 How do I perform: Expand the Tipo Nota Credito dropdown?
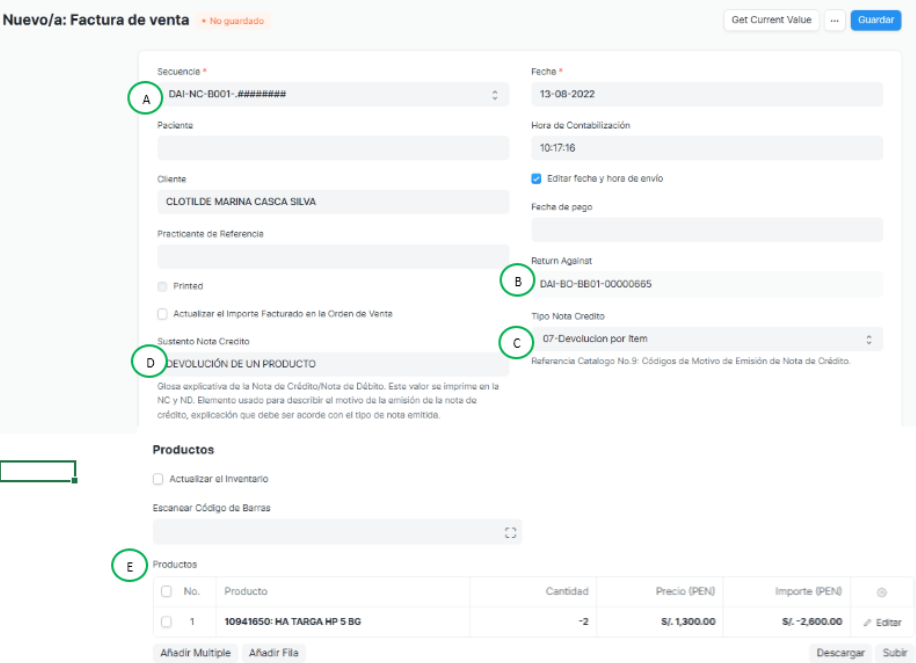706,340
